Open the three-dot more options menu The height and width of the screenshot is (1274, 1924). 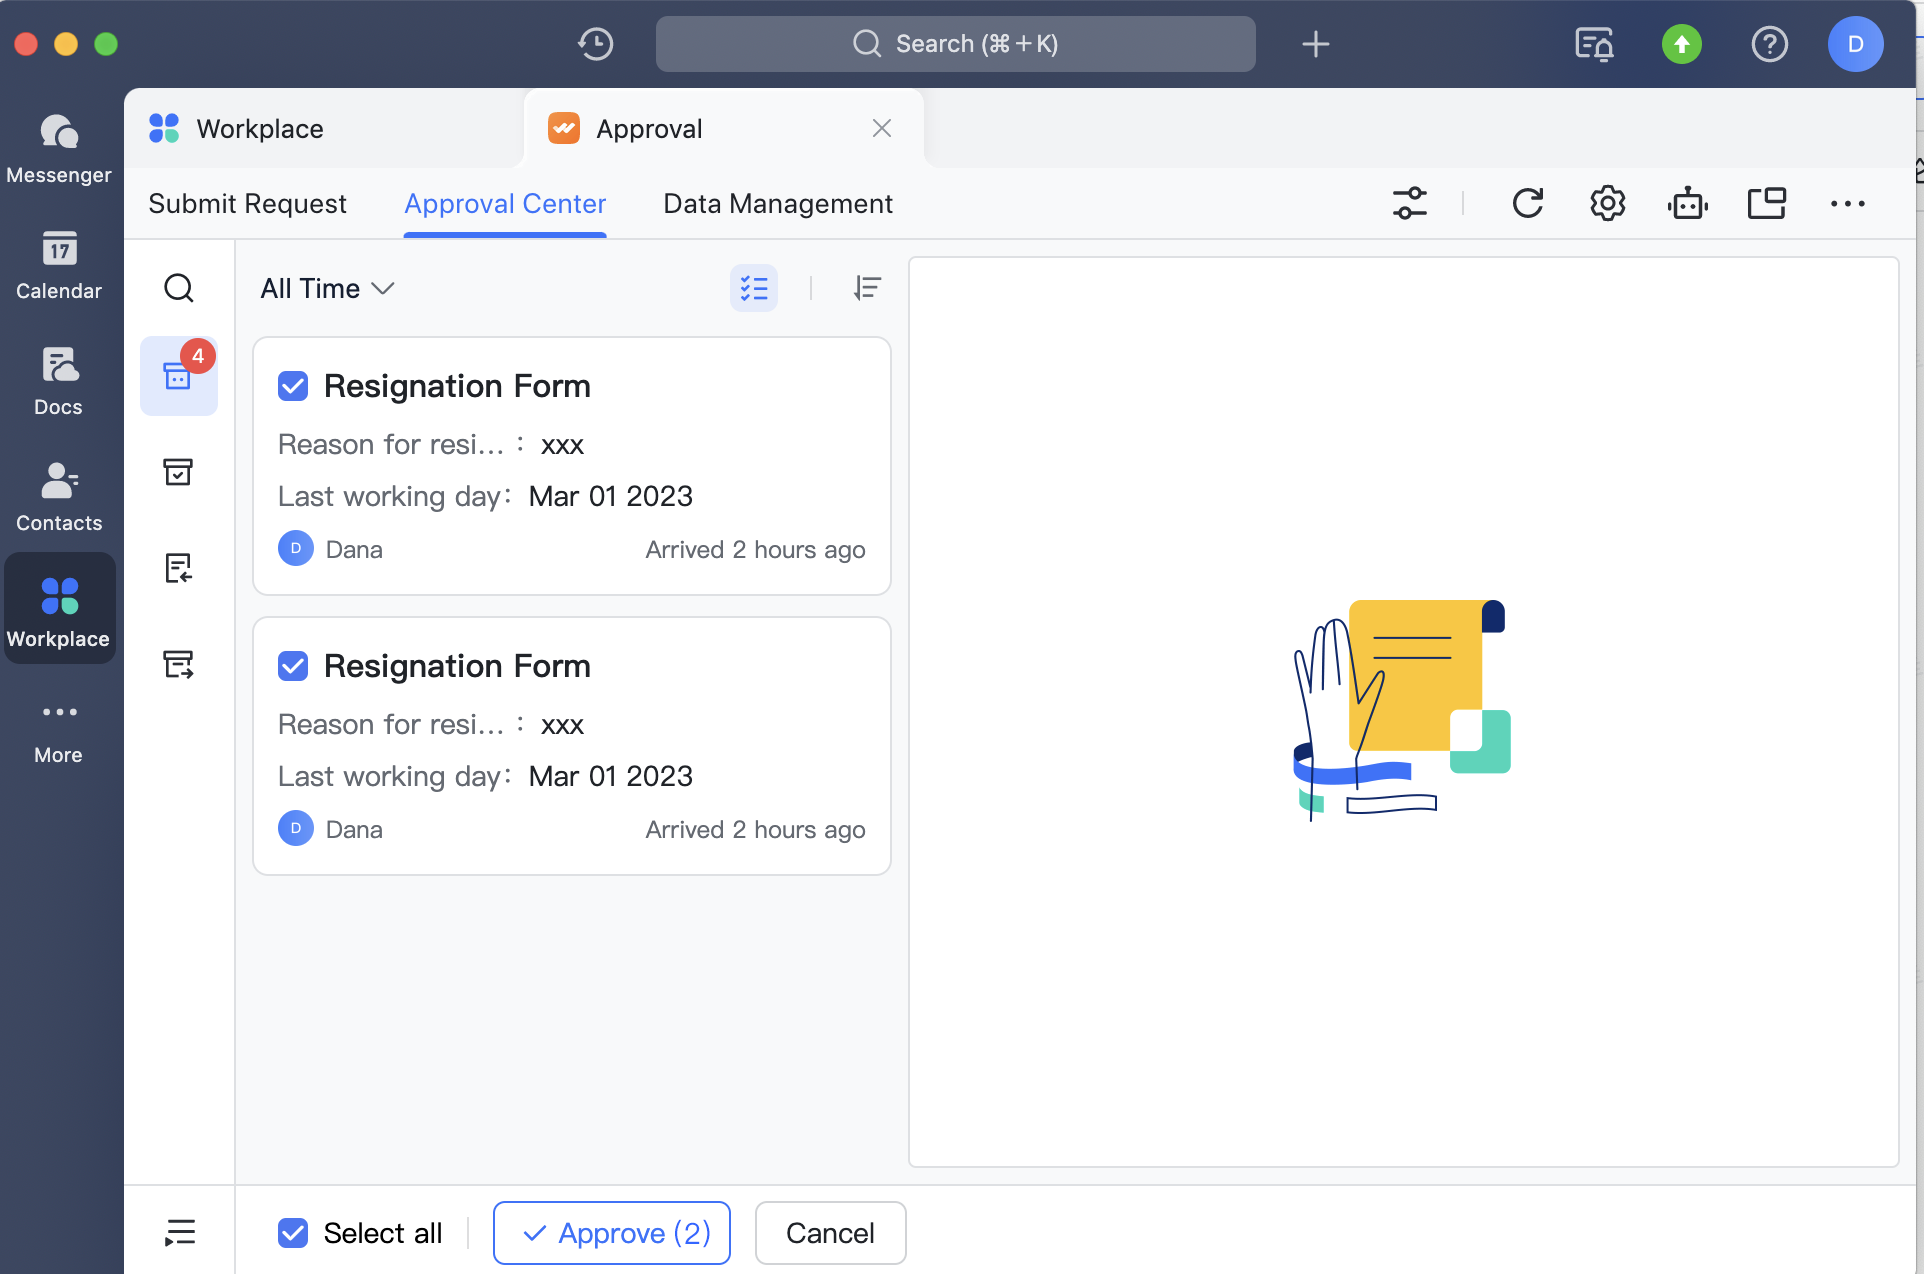pyautogui.click(x=1847, y=204)
